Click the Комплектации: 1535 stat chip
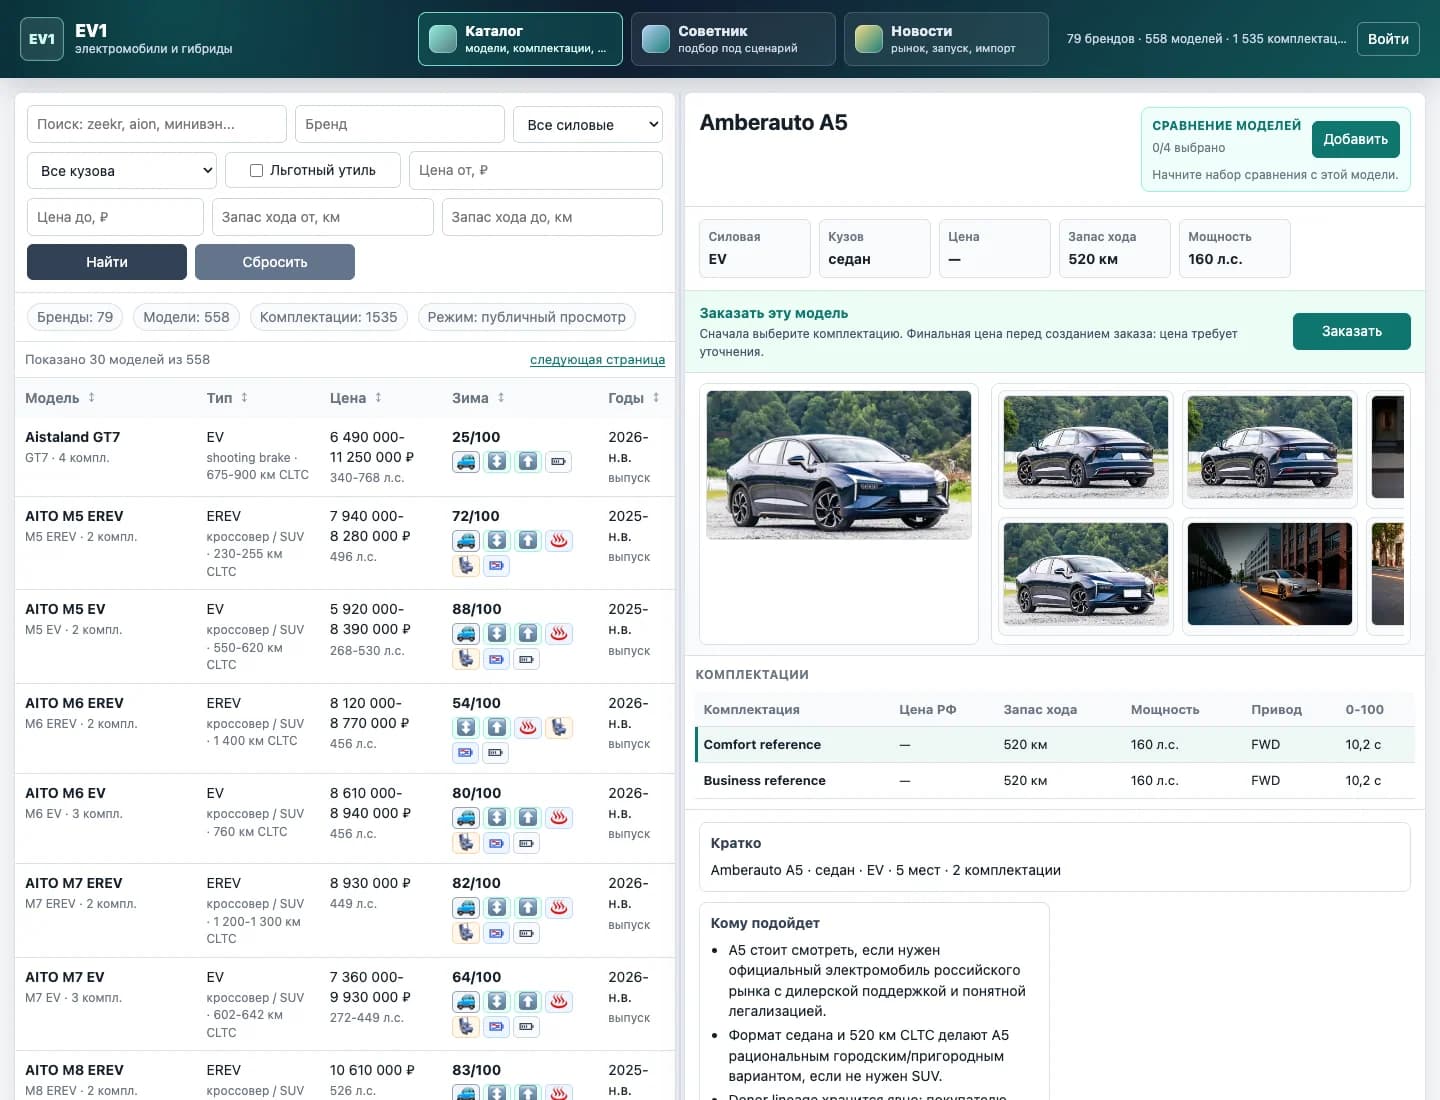Screen dimensions: 1440x1100 pos(328,317)
